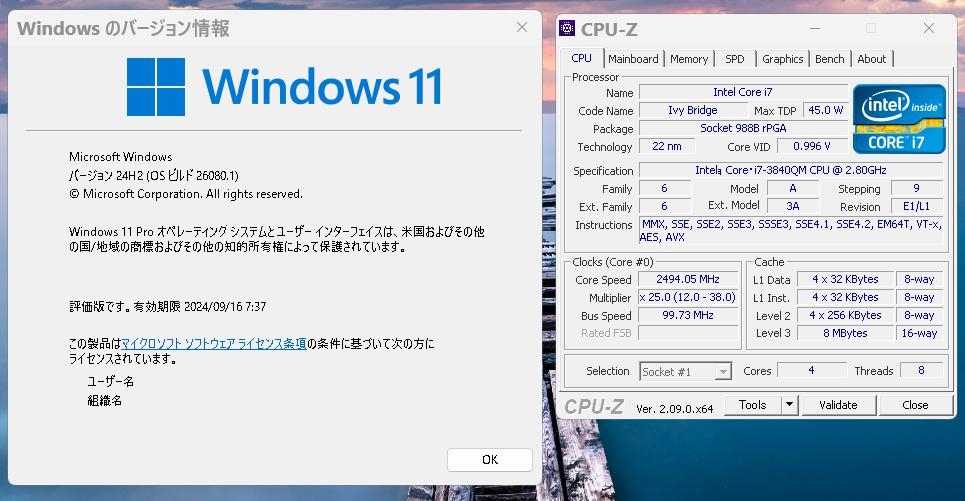Minimize the CPU-Z window
The height and width of the screenshot is (501, 965).
click(x=815, y=28)
